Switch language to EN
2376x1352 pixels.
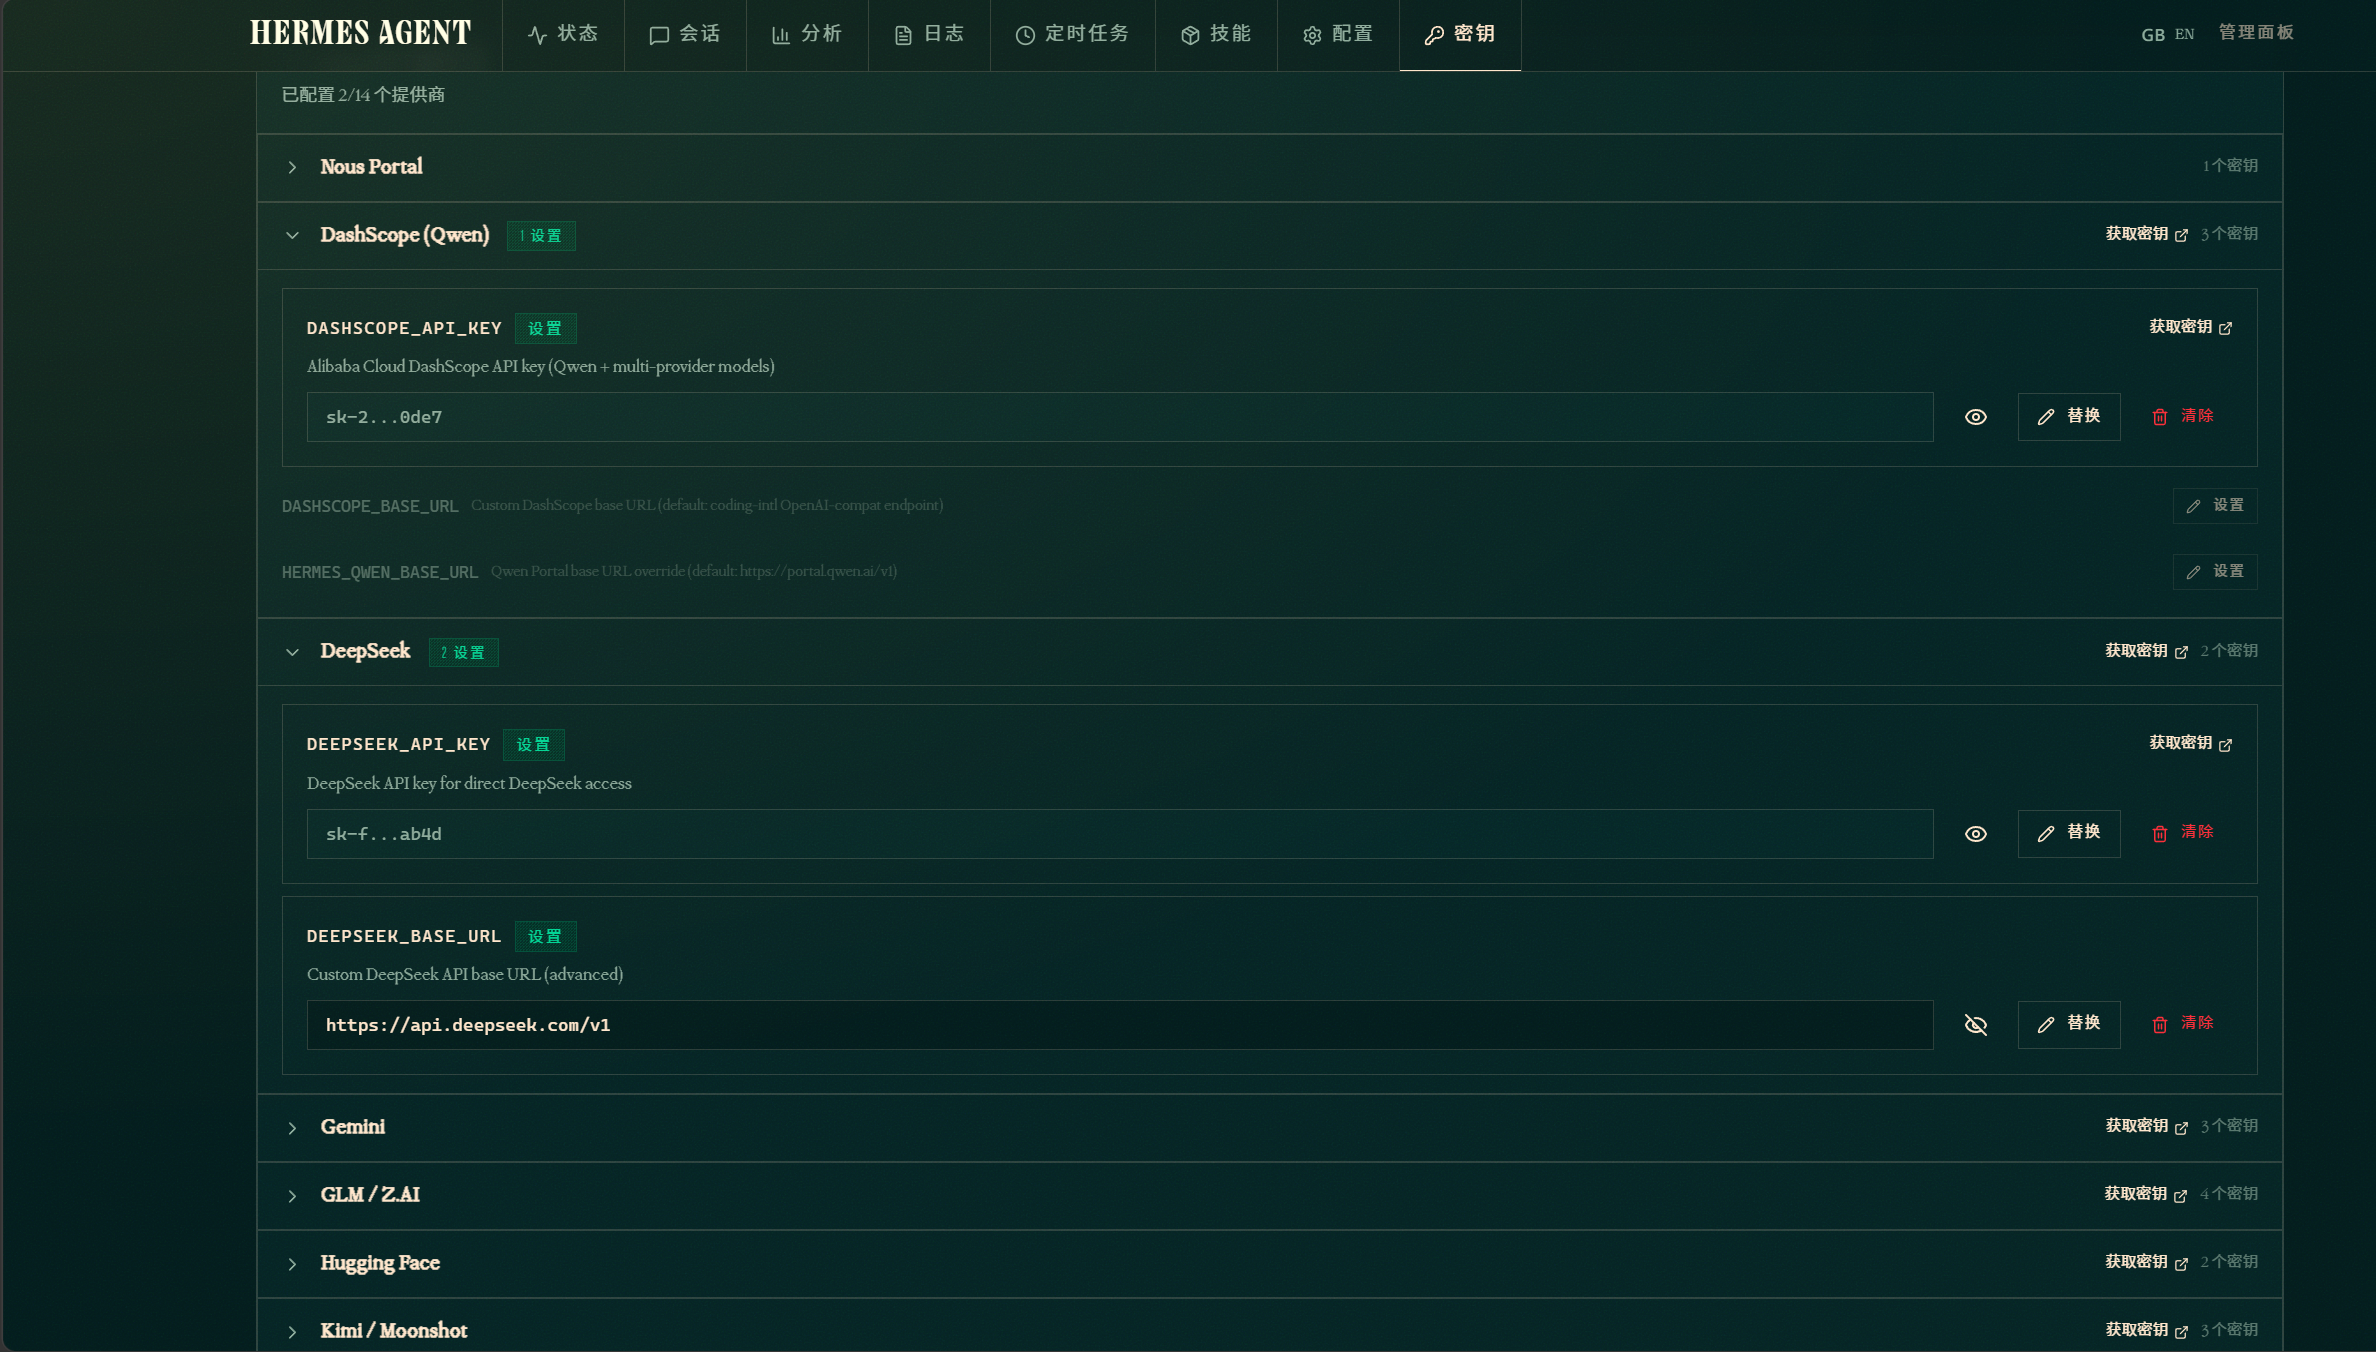coord(2185,34)
